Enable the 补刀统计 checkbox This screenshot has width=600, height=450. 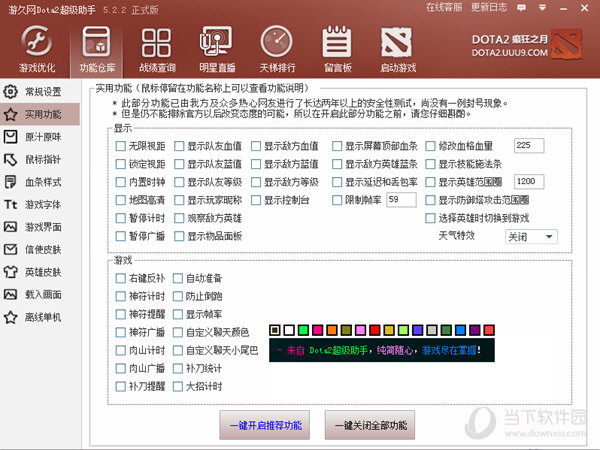pyautogui.click(x=178, y=368)
